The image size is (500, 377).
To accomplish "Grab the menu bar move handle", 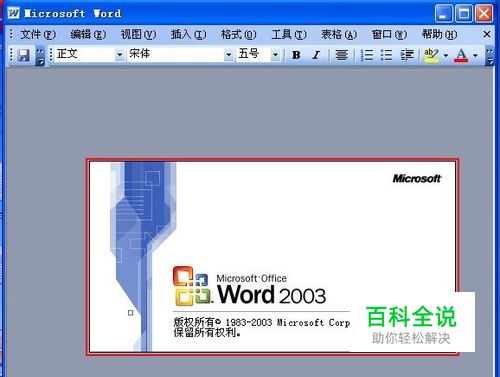I will coord(12,34).
